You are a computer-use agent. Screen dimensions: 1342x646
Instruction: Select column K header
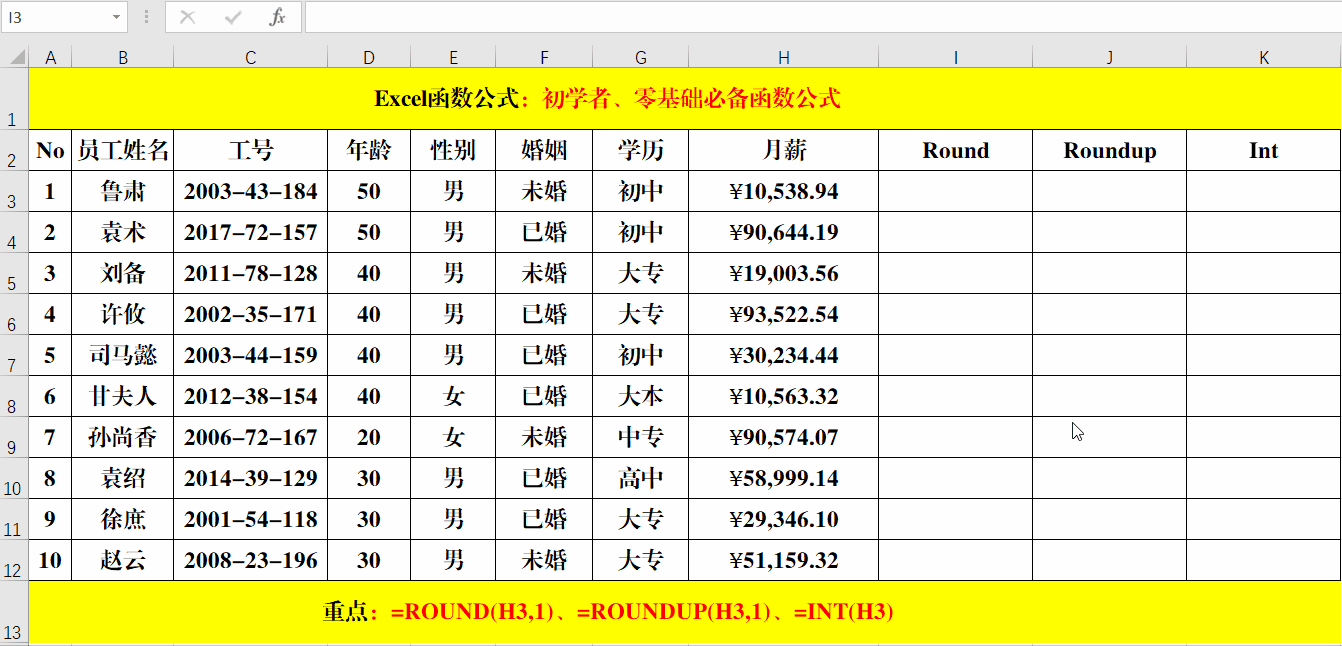pos(1264,58)
